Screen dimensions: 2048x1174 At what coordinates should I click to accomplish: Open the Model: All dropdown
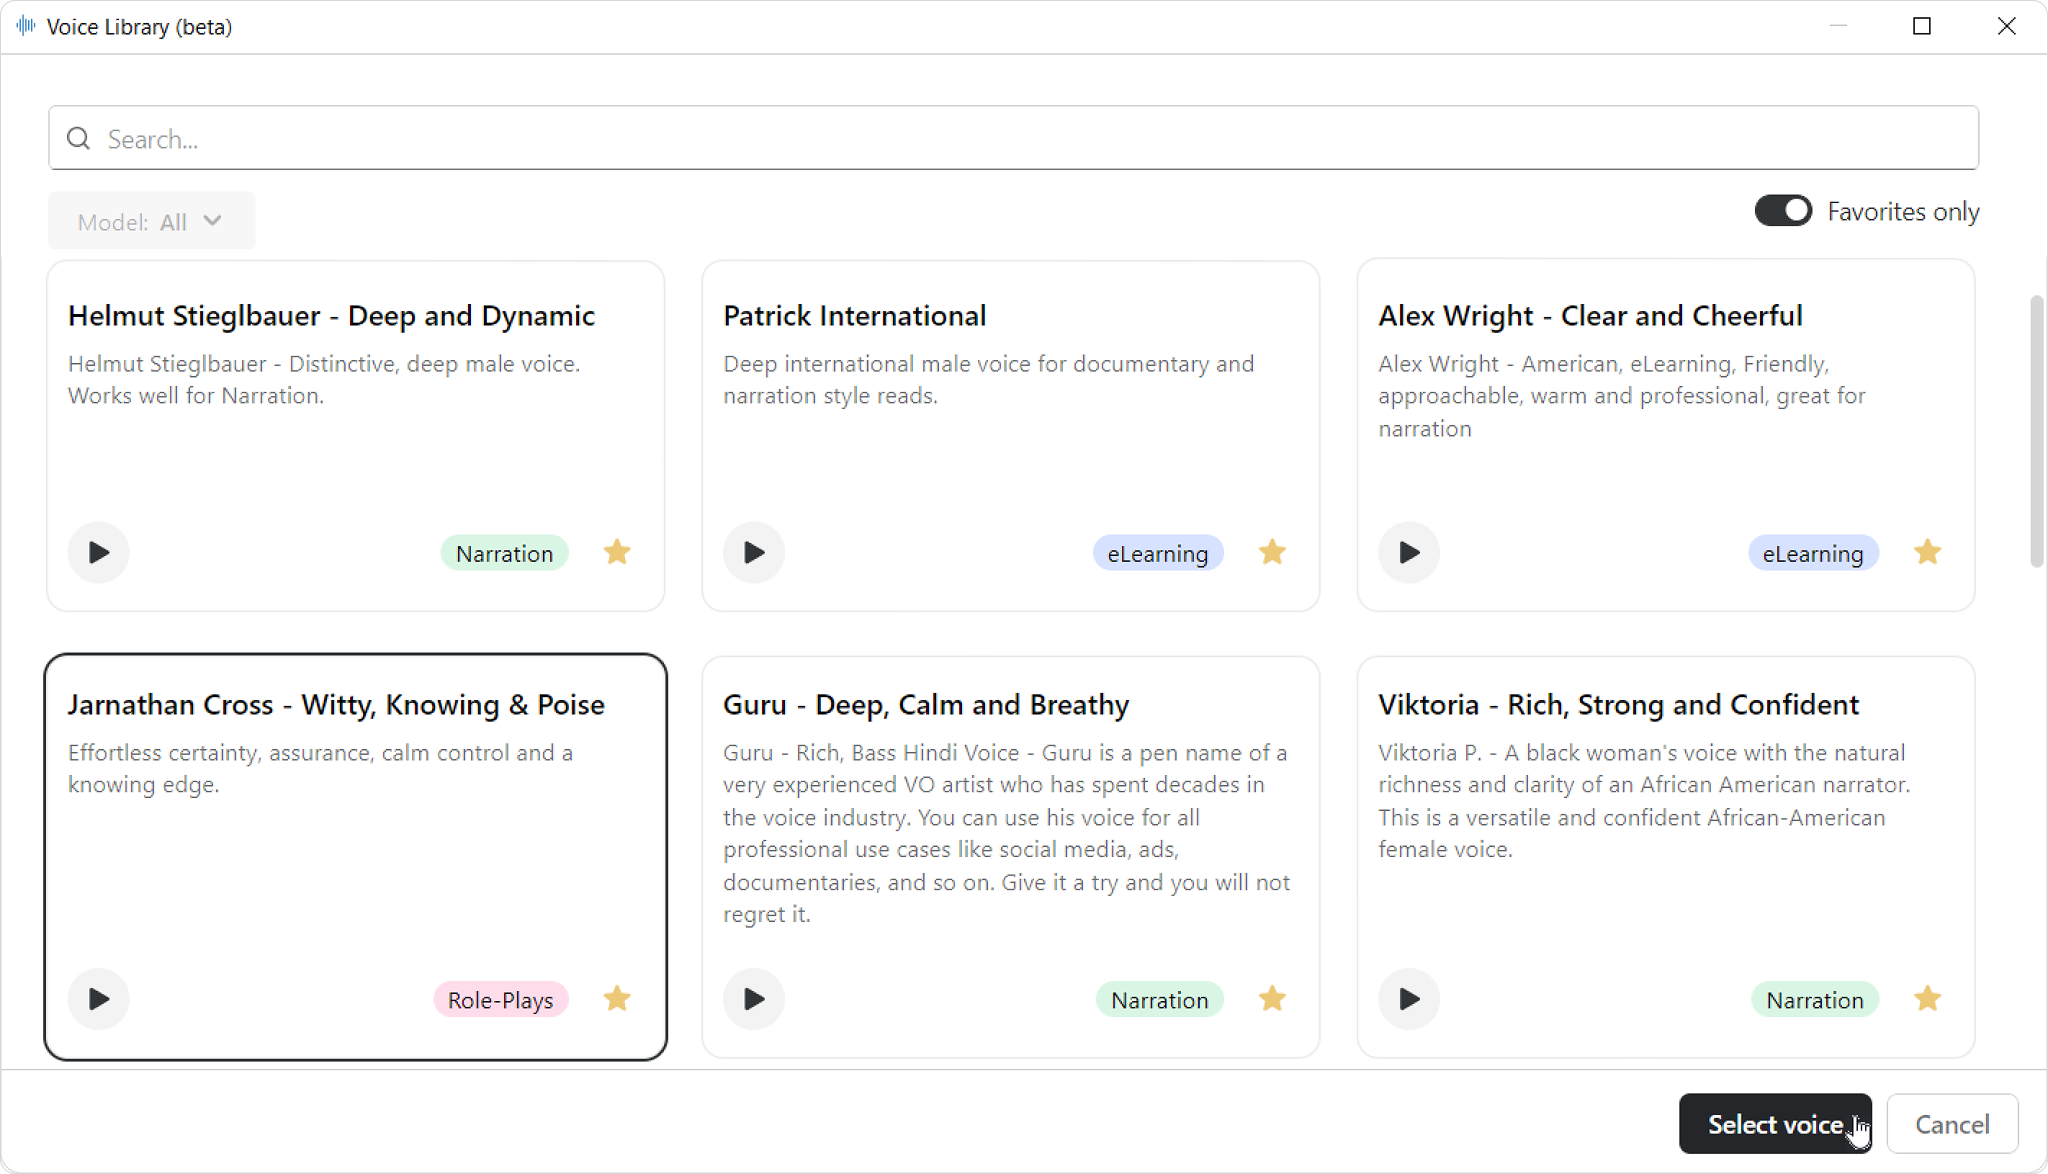(x=151, y=221)
